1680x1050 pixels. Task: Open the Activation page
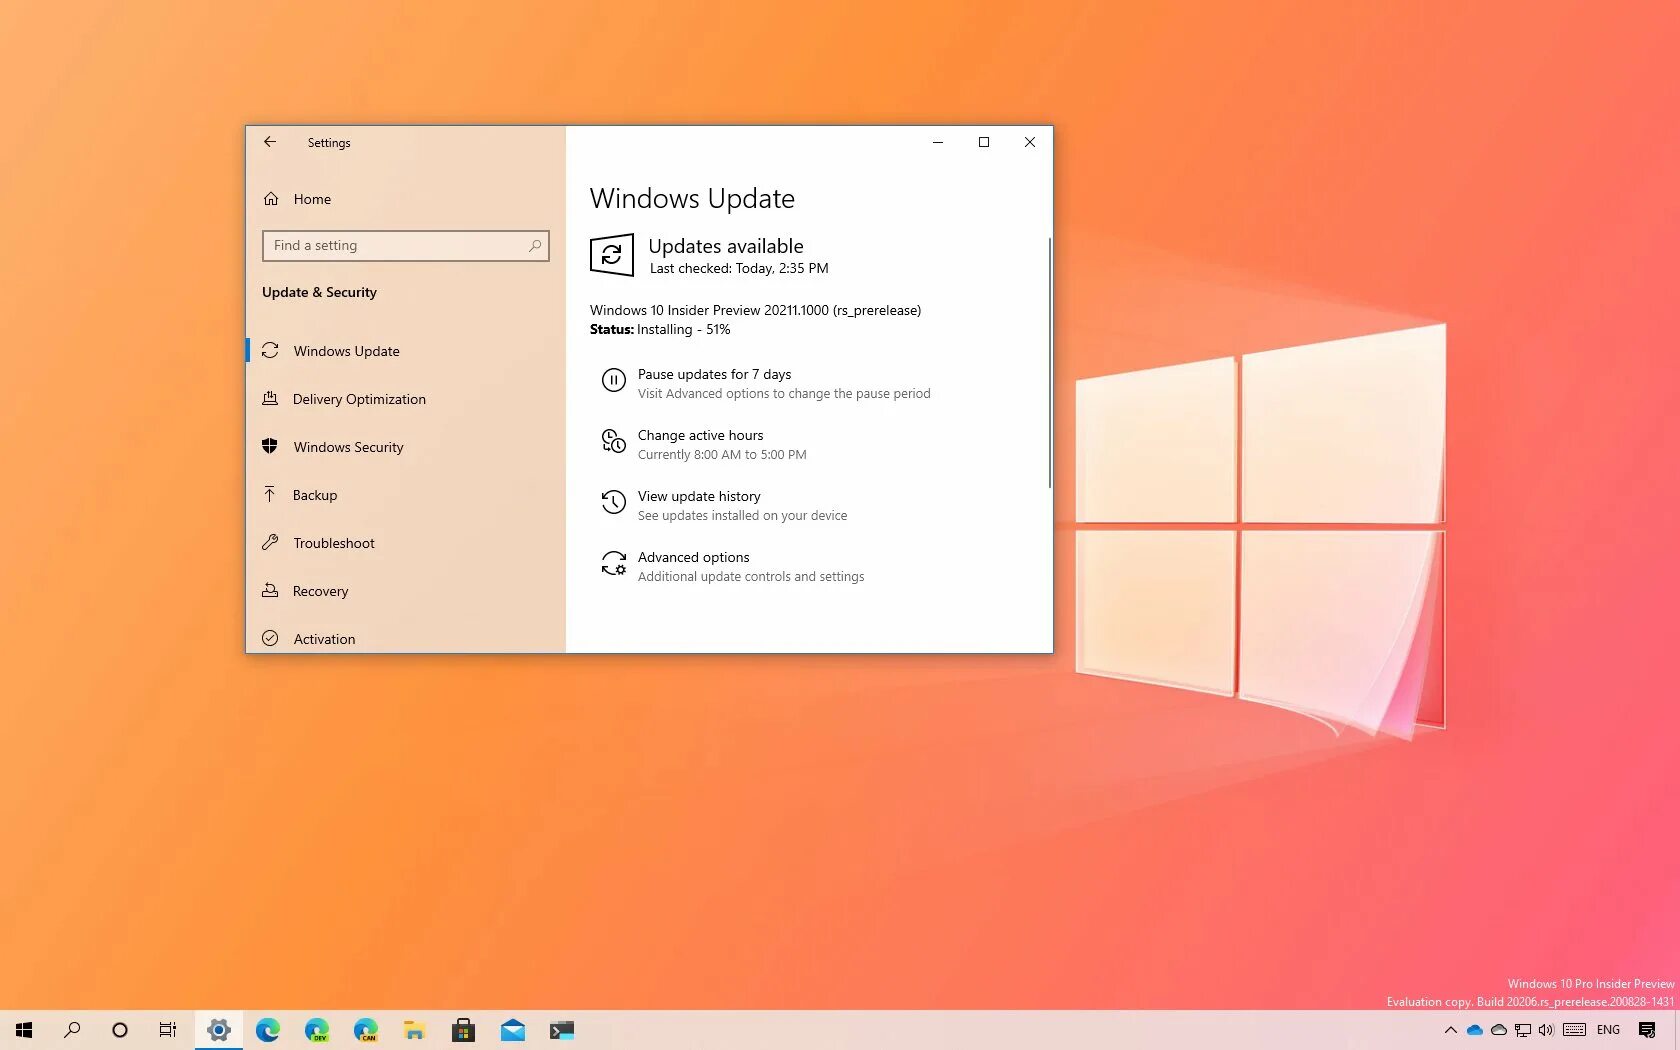tap(405, 639)
